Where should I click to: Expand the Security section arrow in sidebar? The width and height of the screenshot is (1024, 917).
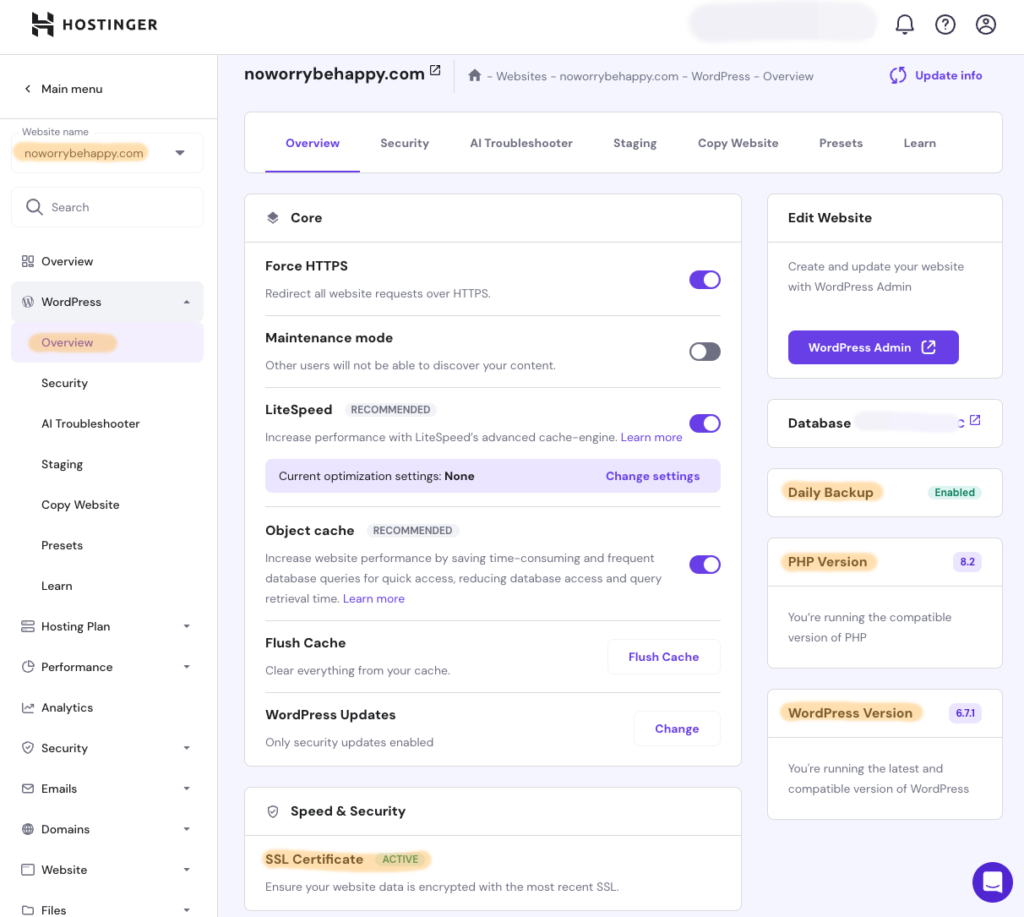point(187,748)
